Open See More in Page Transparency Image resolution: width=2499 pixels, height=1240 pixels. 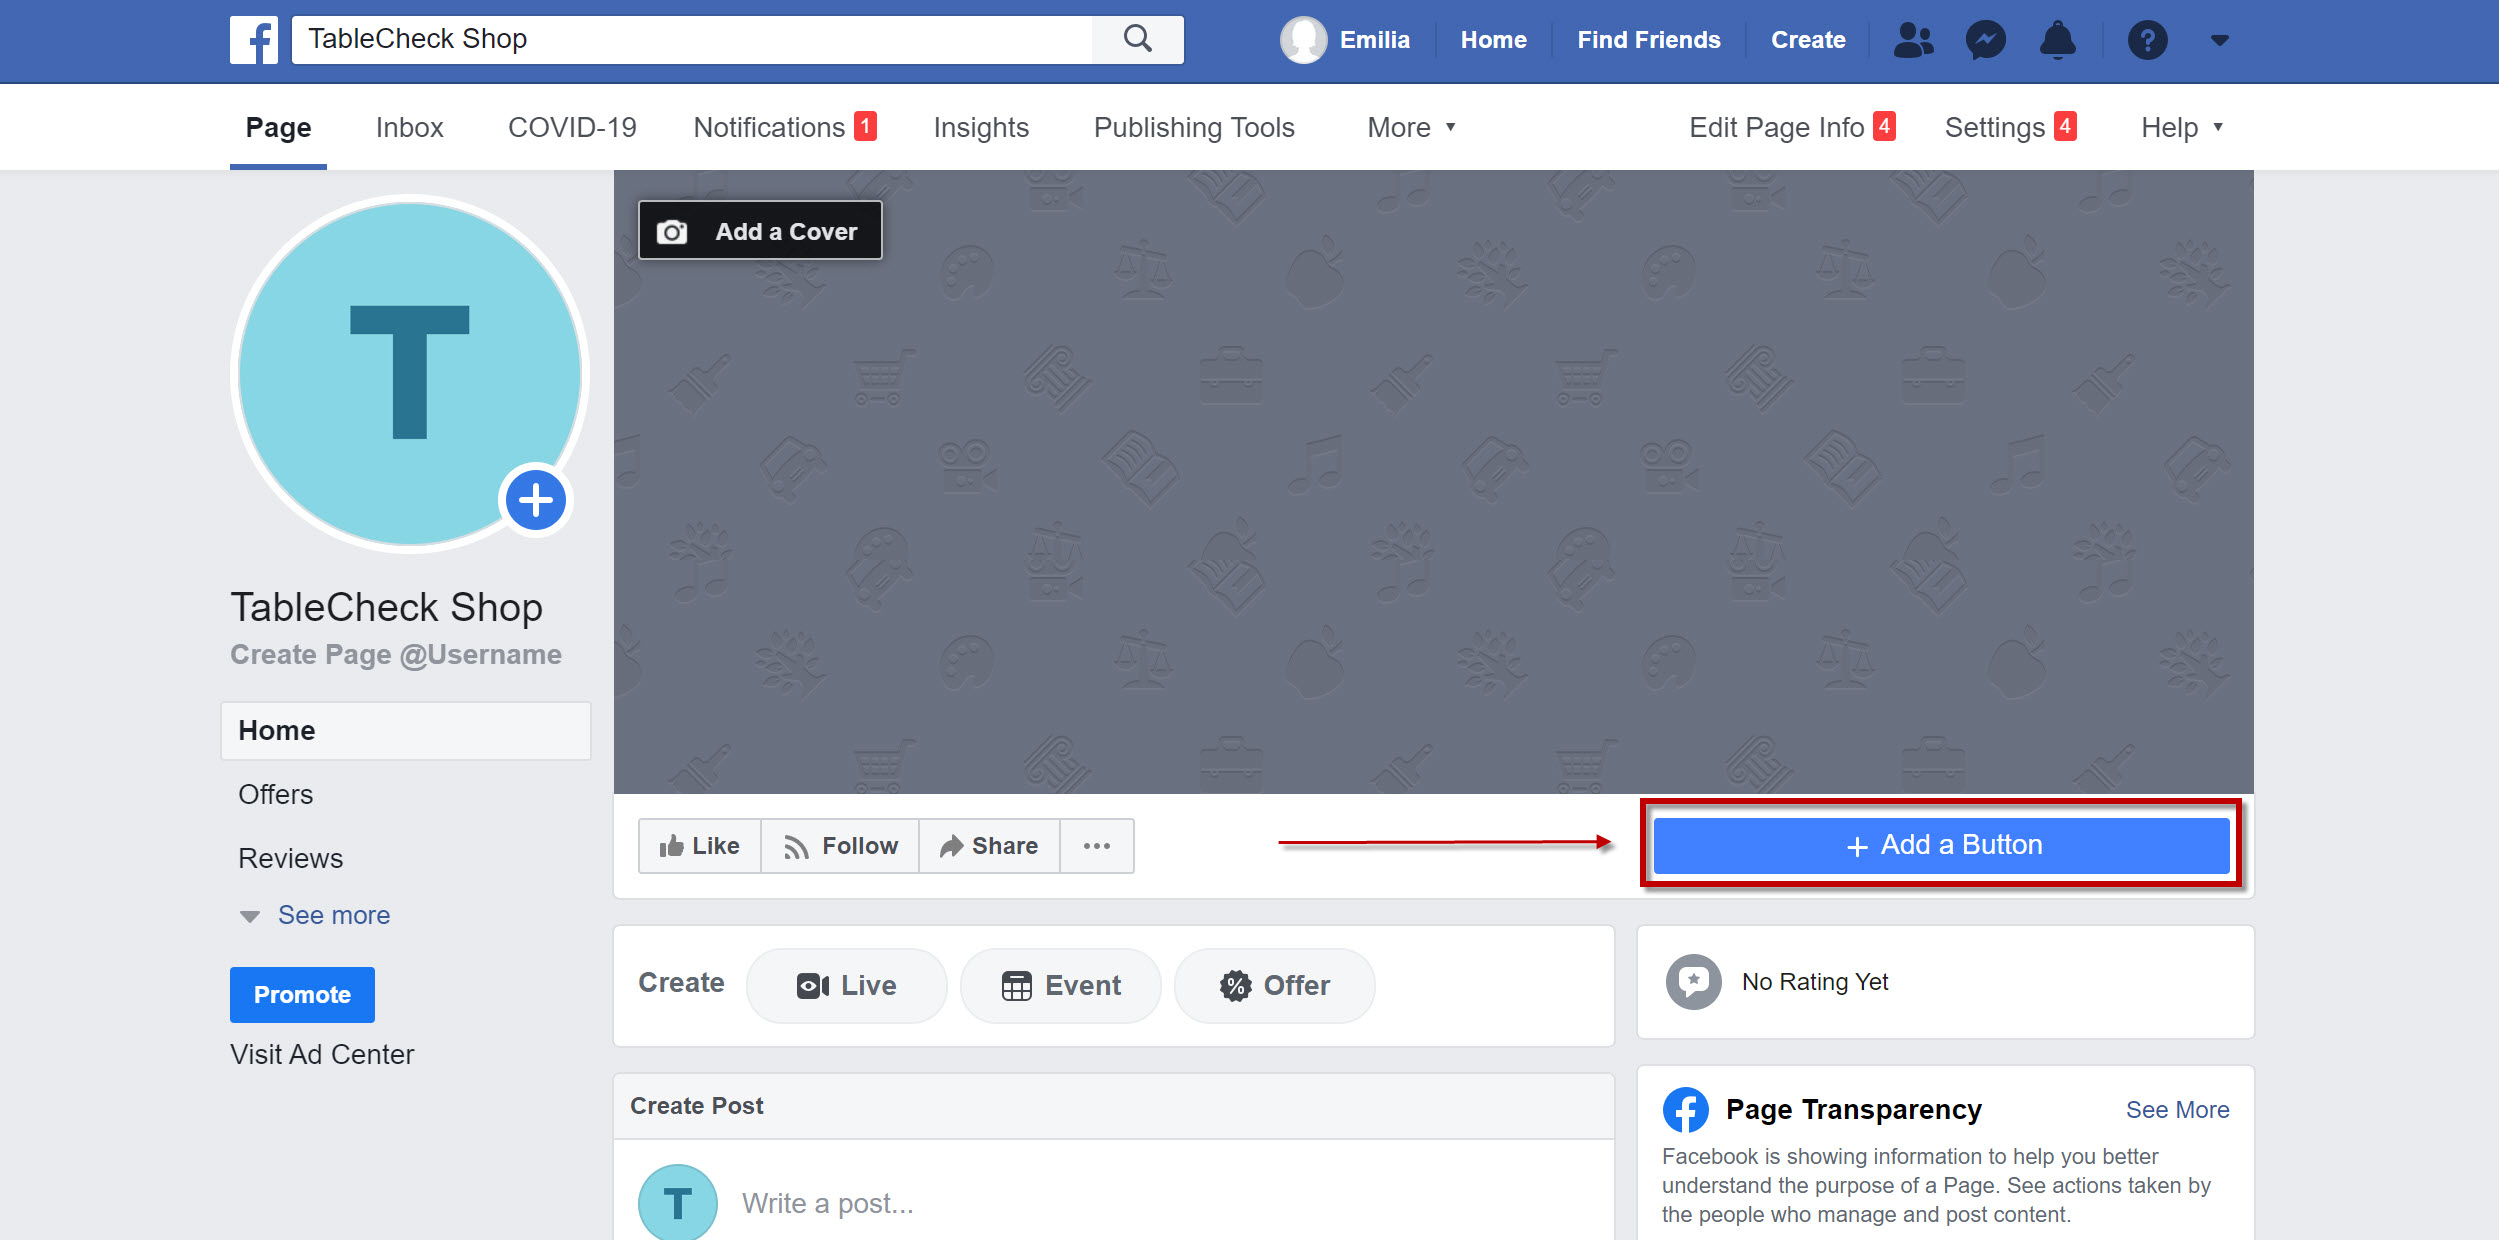click(2177, 1110)
